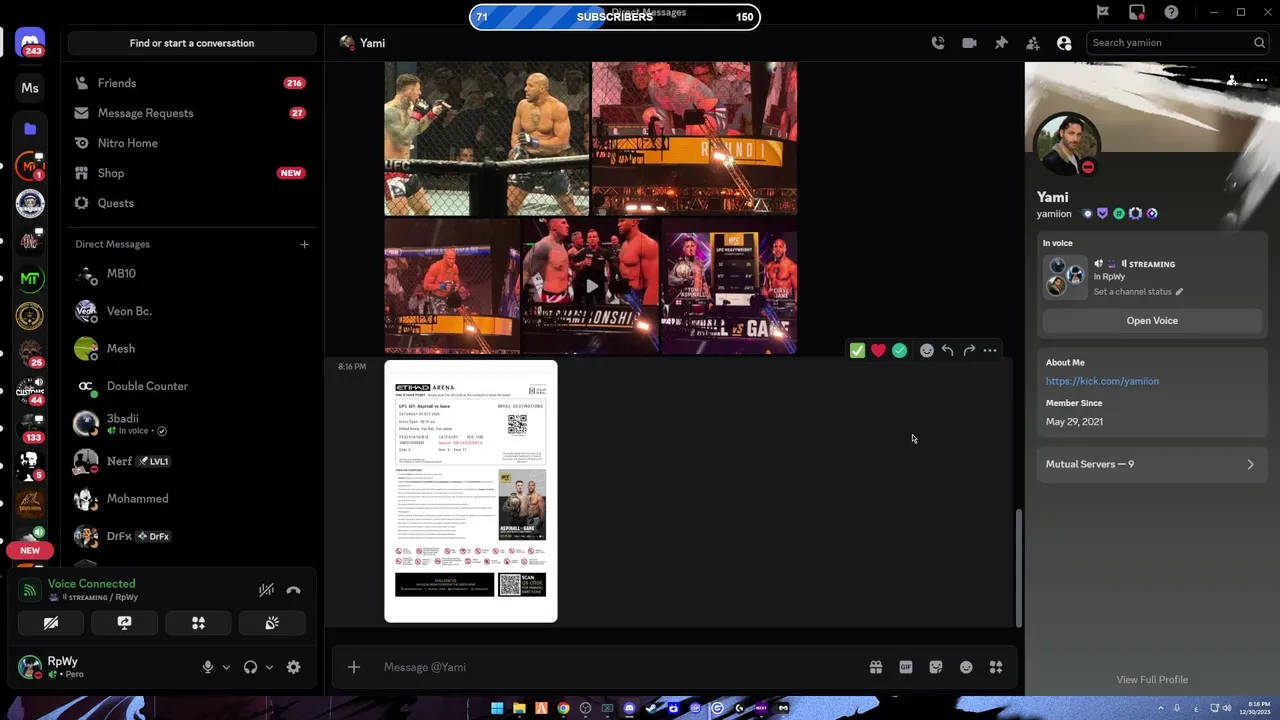The image size is (1280, 720).
Task: Open Find or start a conversation
Action: point(192,43)
